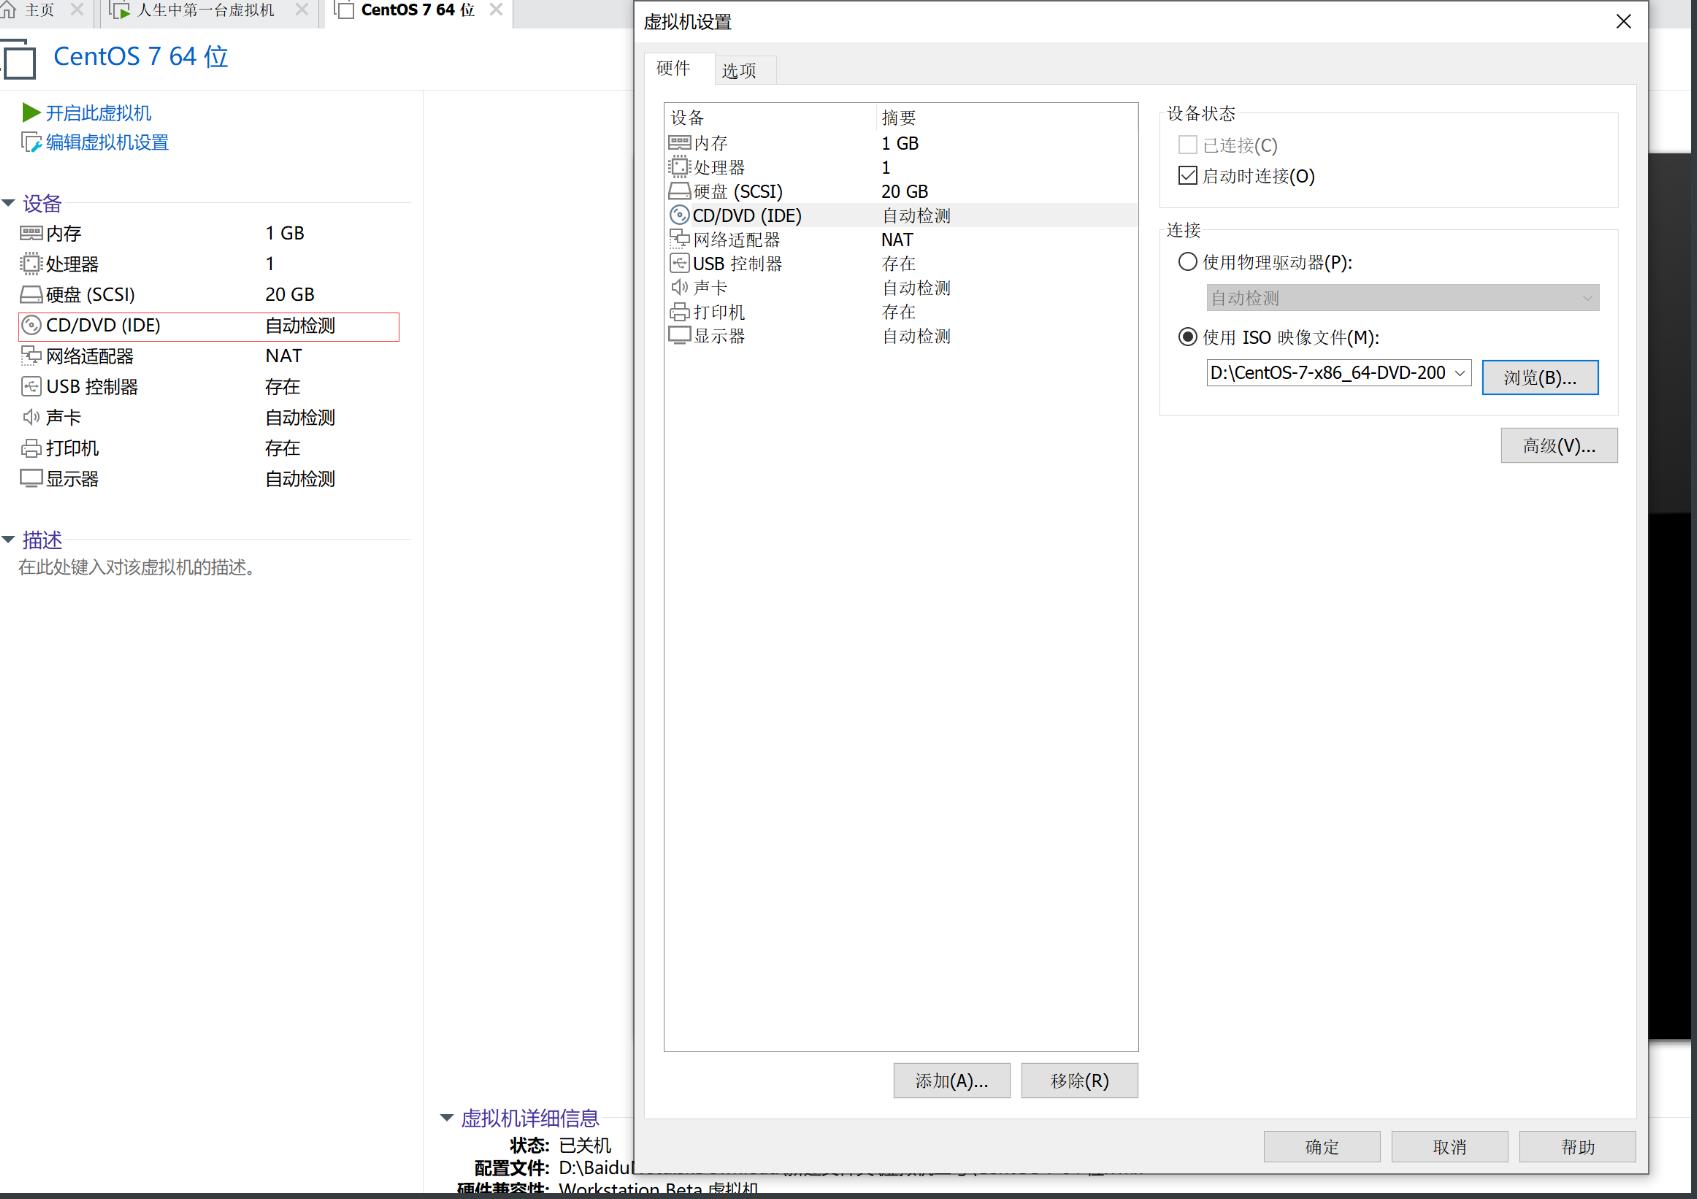The image size is (1697, 1199).
Task: Close the CentOS 7 64 位 tab
Action: [x=496, y=10]
